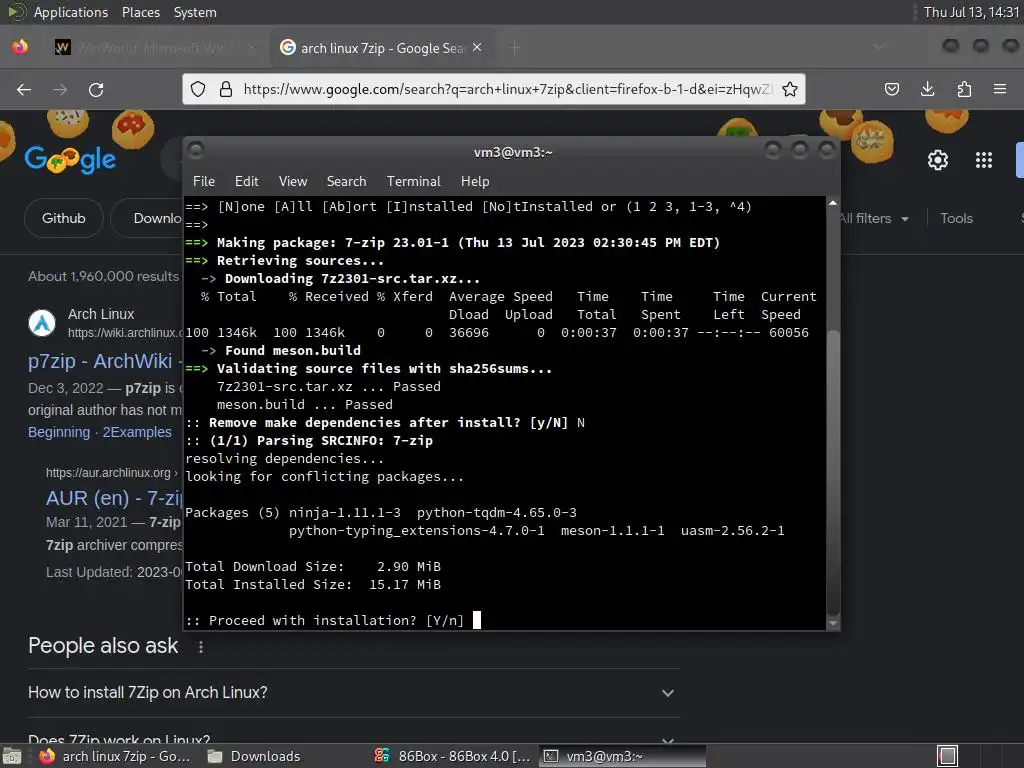The height and width of the screenshot is (768, 1024).
Task: Open the terminal Help menu
Action: [x=475, y=182]
